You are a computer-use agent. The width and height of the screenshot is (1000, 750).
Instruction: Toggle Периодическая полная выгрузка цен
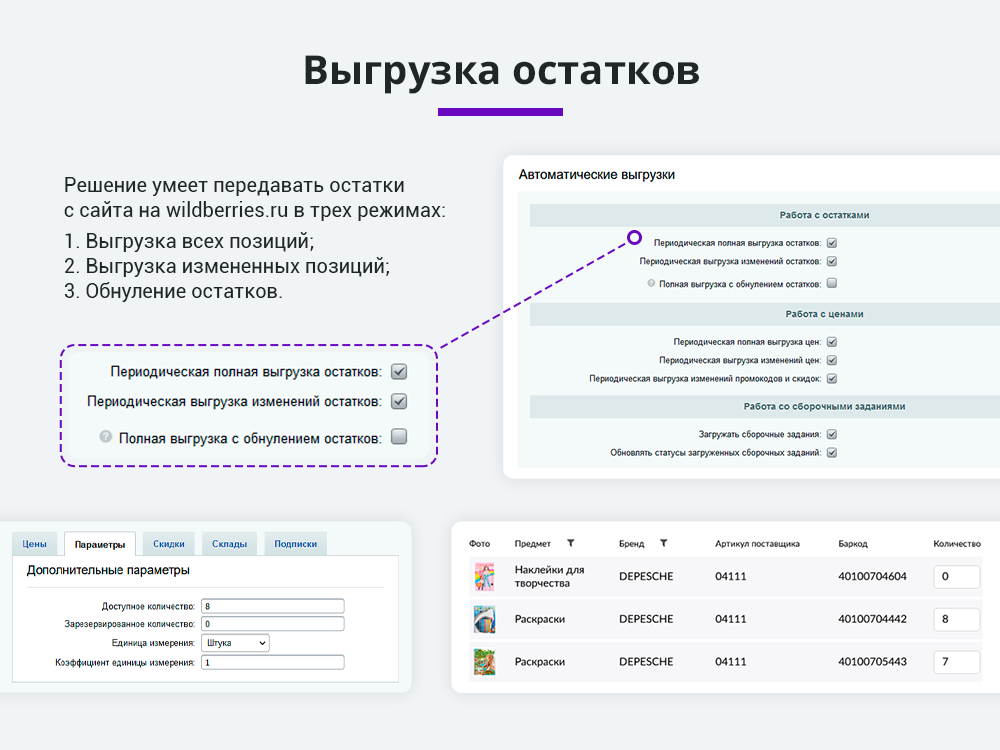(x=830, y=340)
